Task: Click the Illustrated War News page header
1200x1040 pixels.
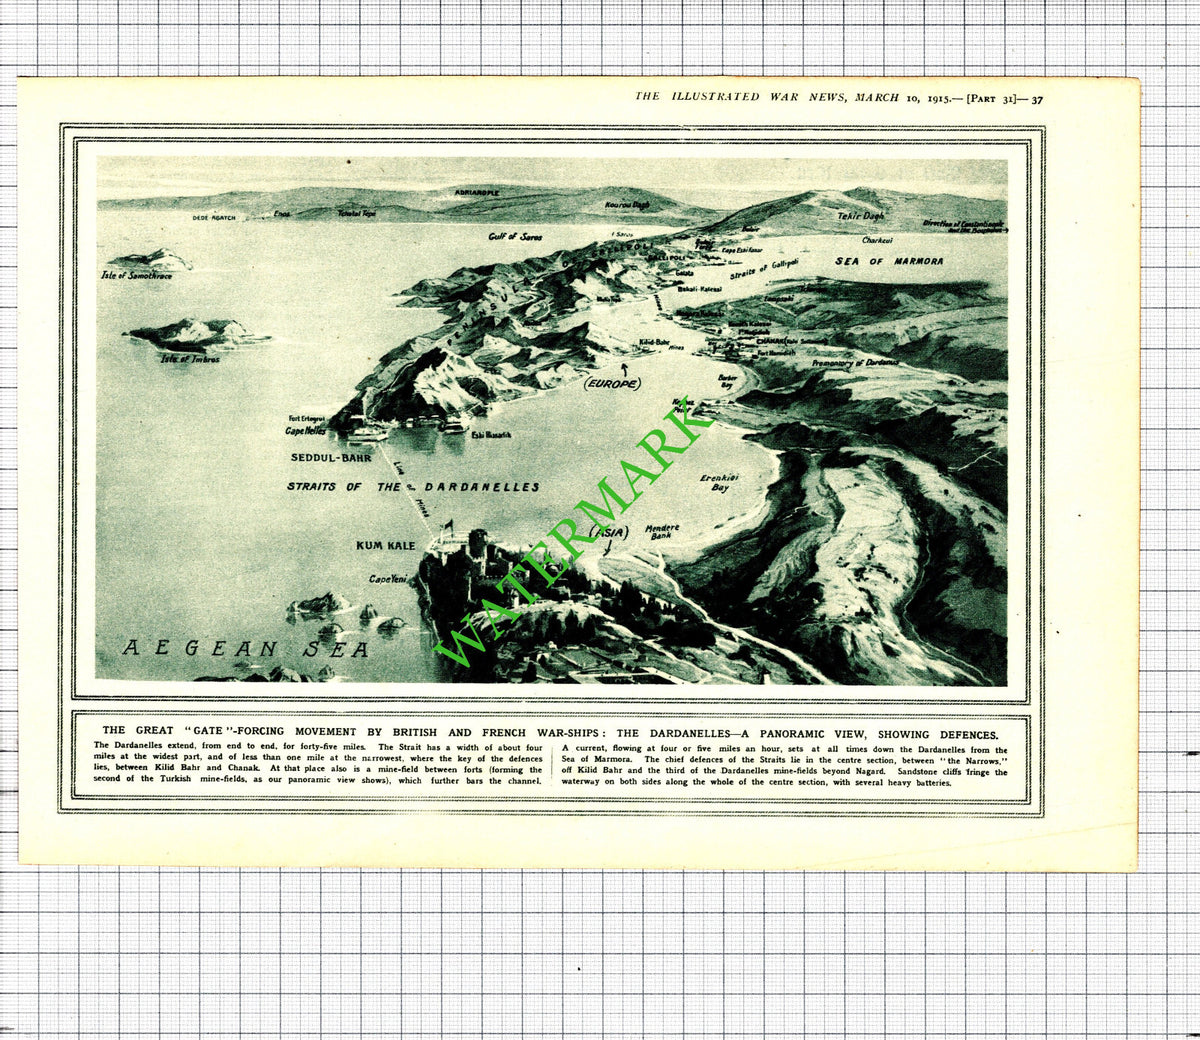Action: tap(840, 98)
